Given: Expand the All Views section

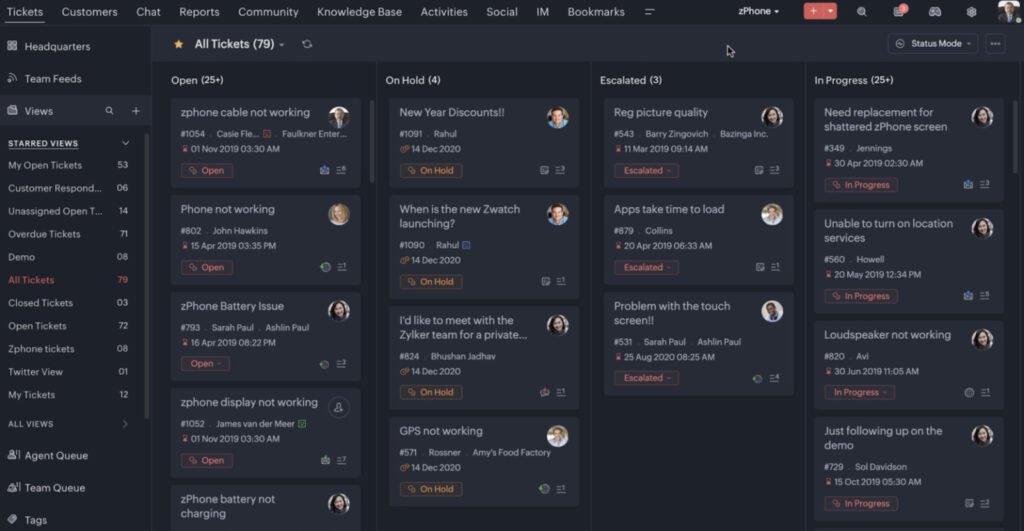Looking at the screenshot, I should click(x=125, y=424).
